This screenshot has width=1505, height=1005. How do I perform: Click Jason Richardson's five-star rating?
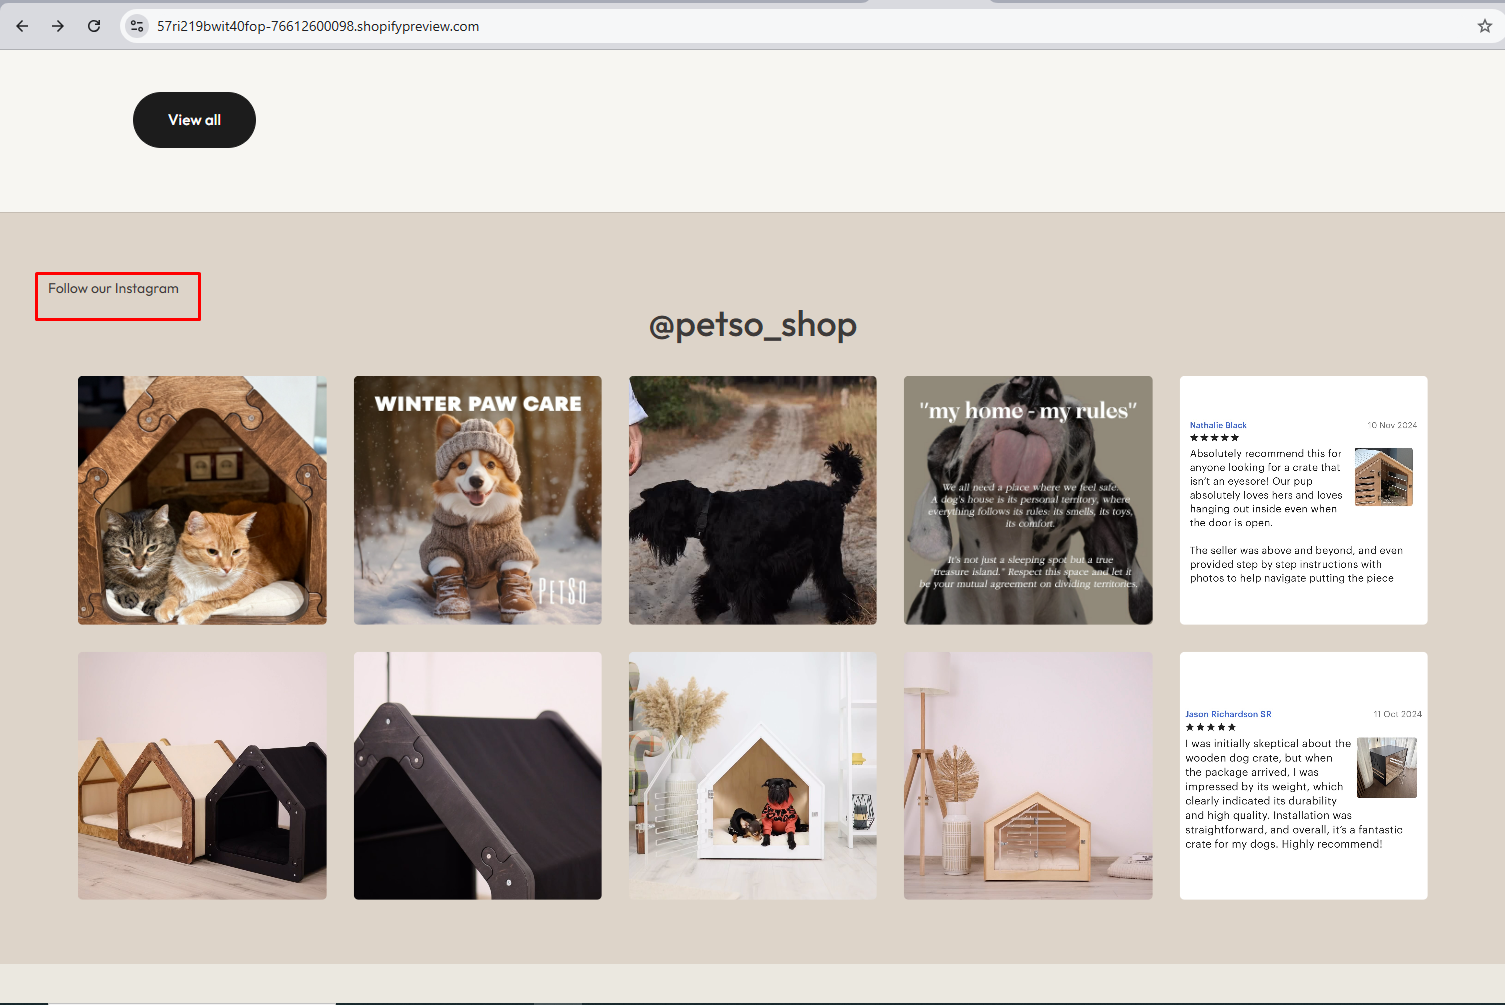pos(1210,727)
